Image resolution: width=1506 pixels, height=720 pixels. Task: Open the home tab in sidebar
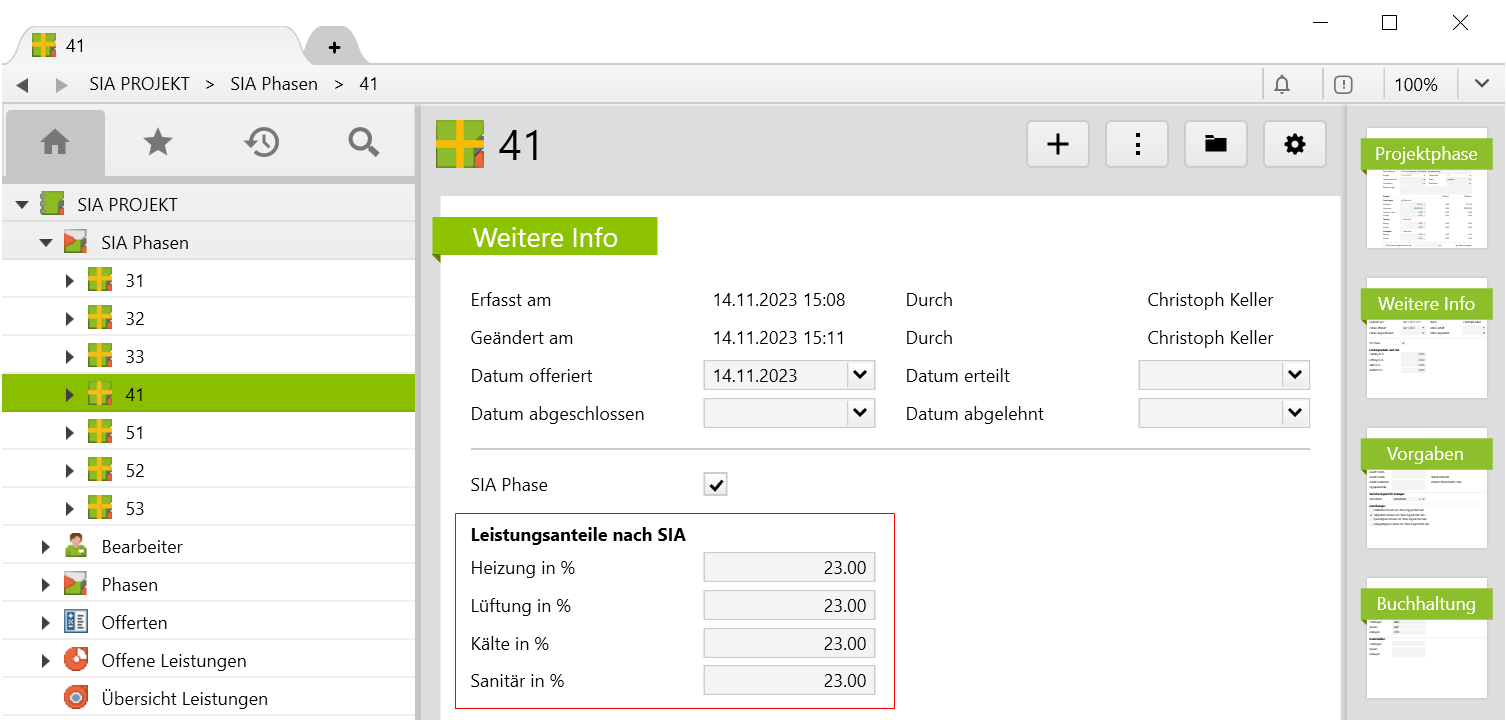point(55,143)
